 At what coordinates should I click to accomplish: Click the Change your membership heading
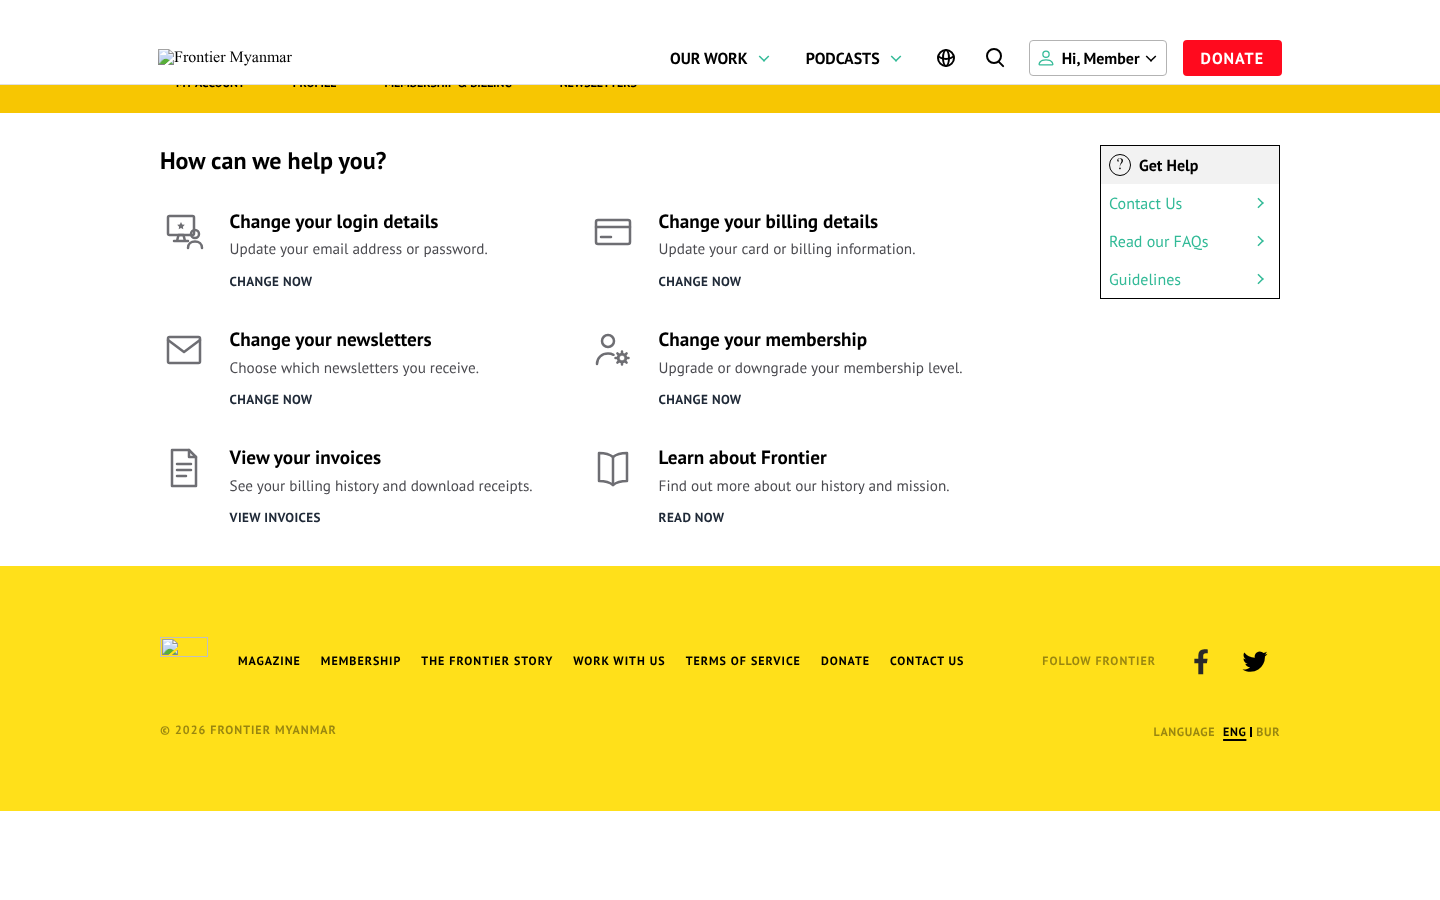(763, 339)
